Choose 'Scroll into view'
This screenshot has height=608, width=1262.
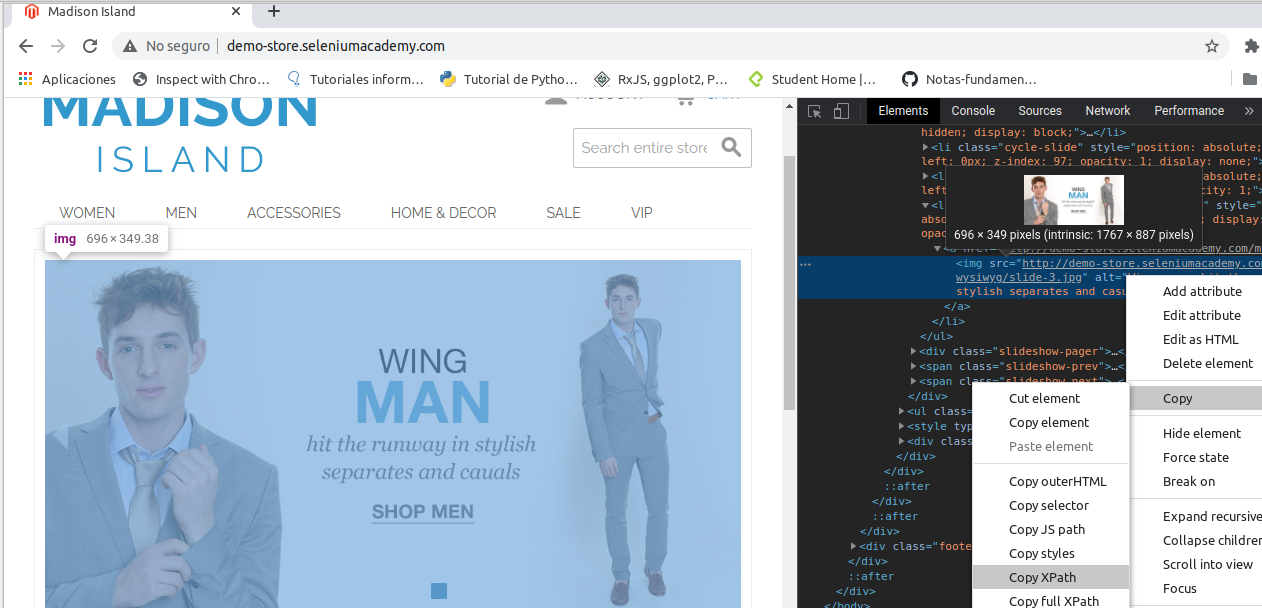coord(1208,564)
